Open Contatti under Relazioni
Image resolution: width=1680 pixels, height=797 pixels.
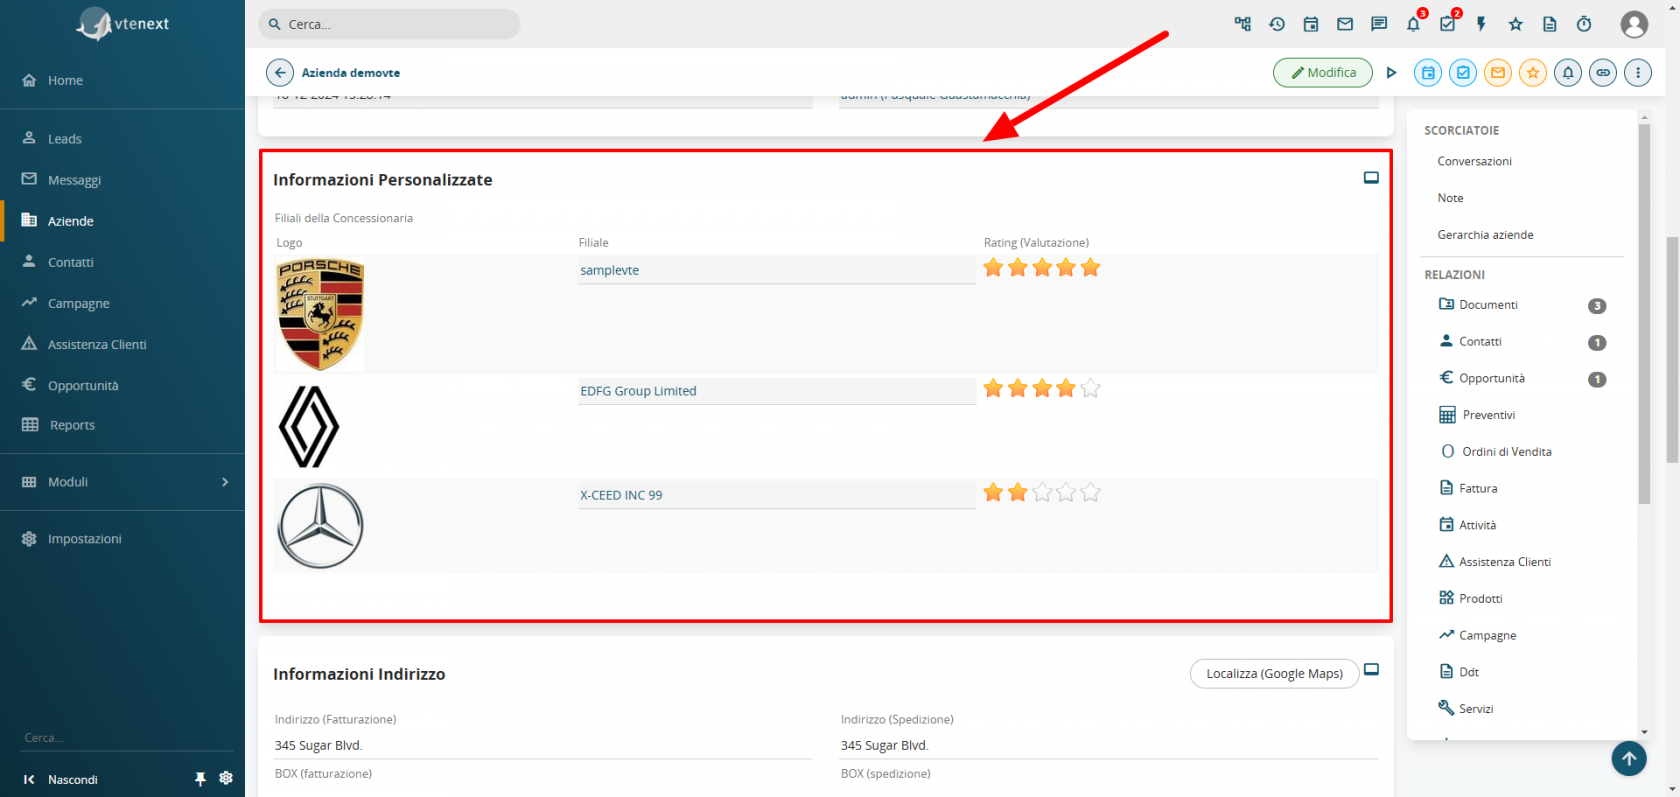[1480, 342]
